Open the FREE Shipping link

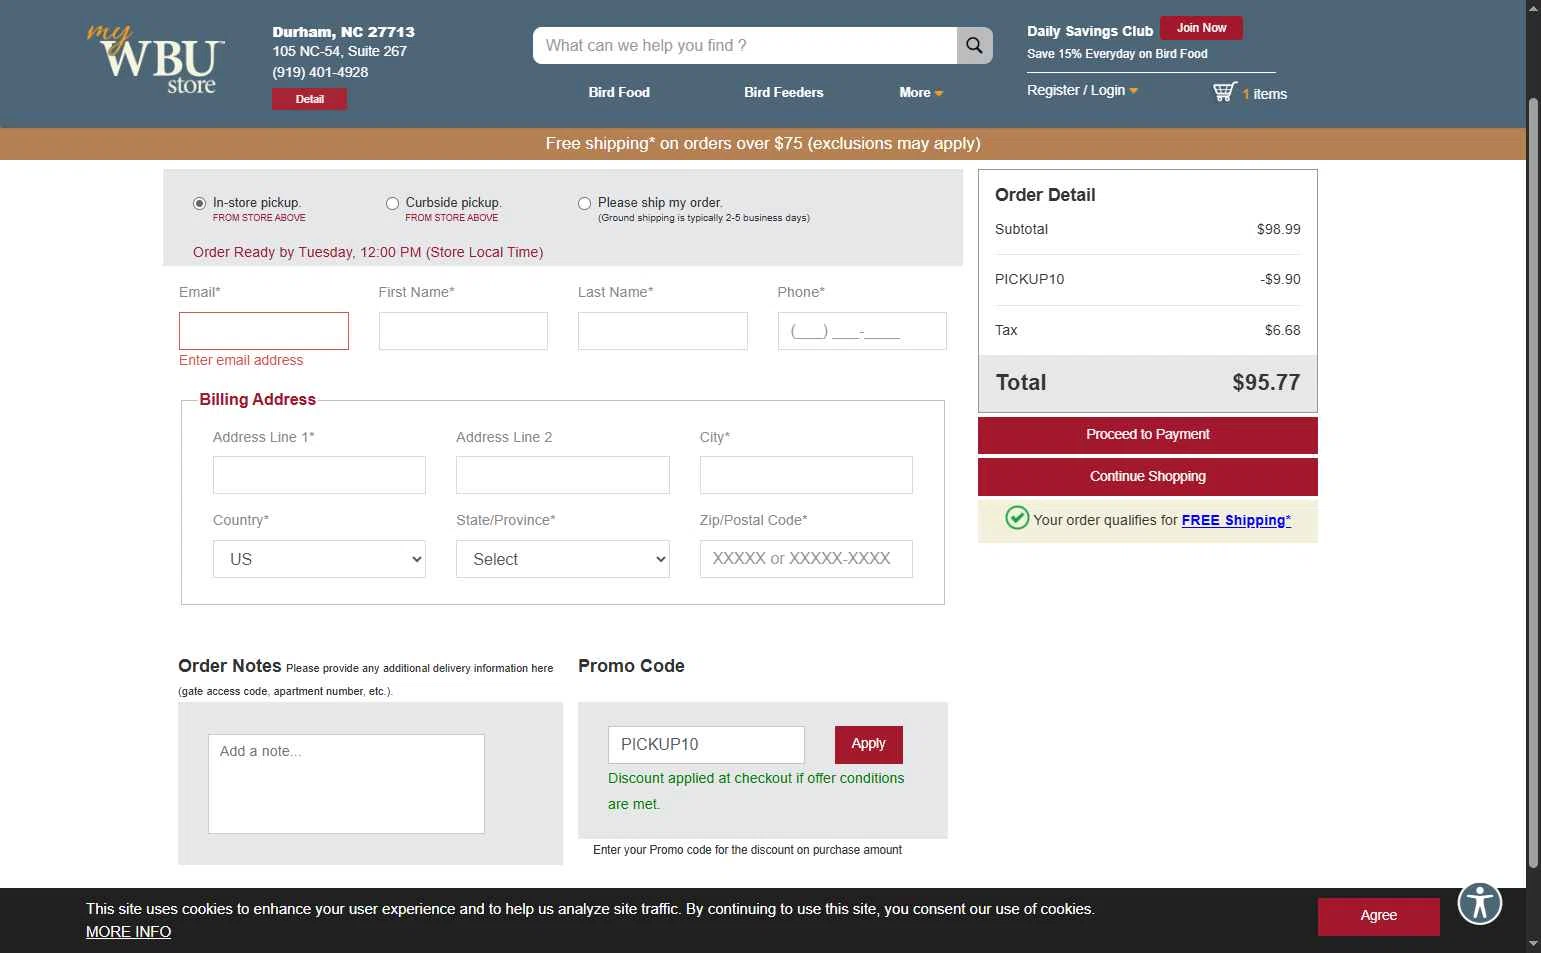(x=1236, y=520)
